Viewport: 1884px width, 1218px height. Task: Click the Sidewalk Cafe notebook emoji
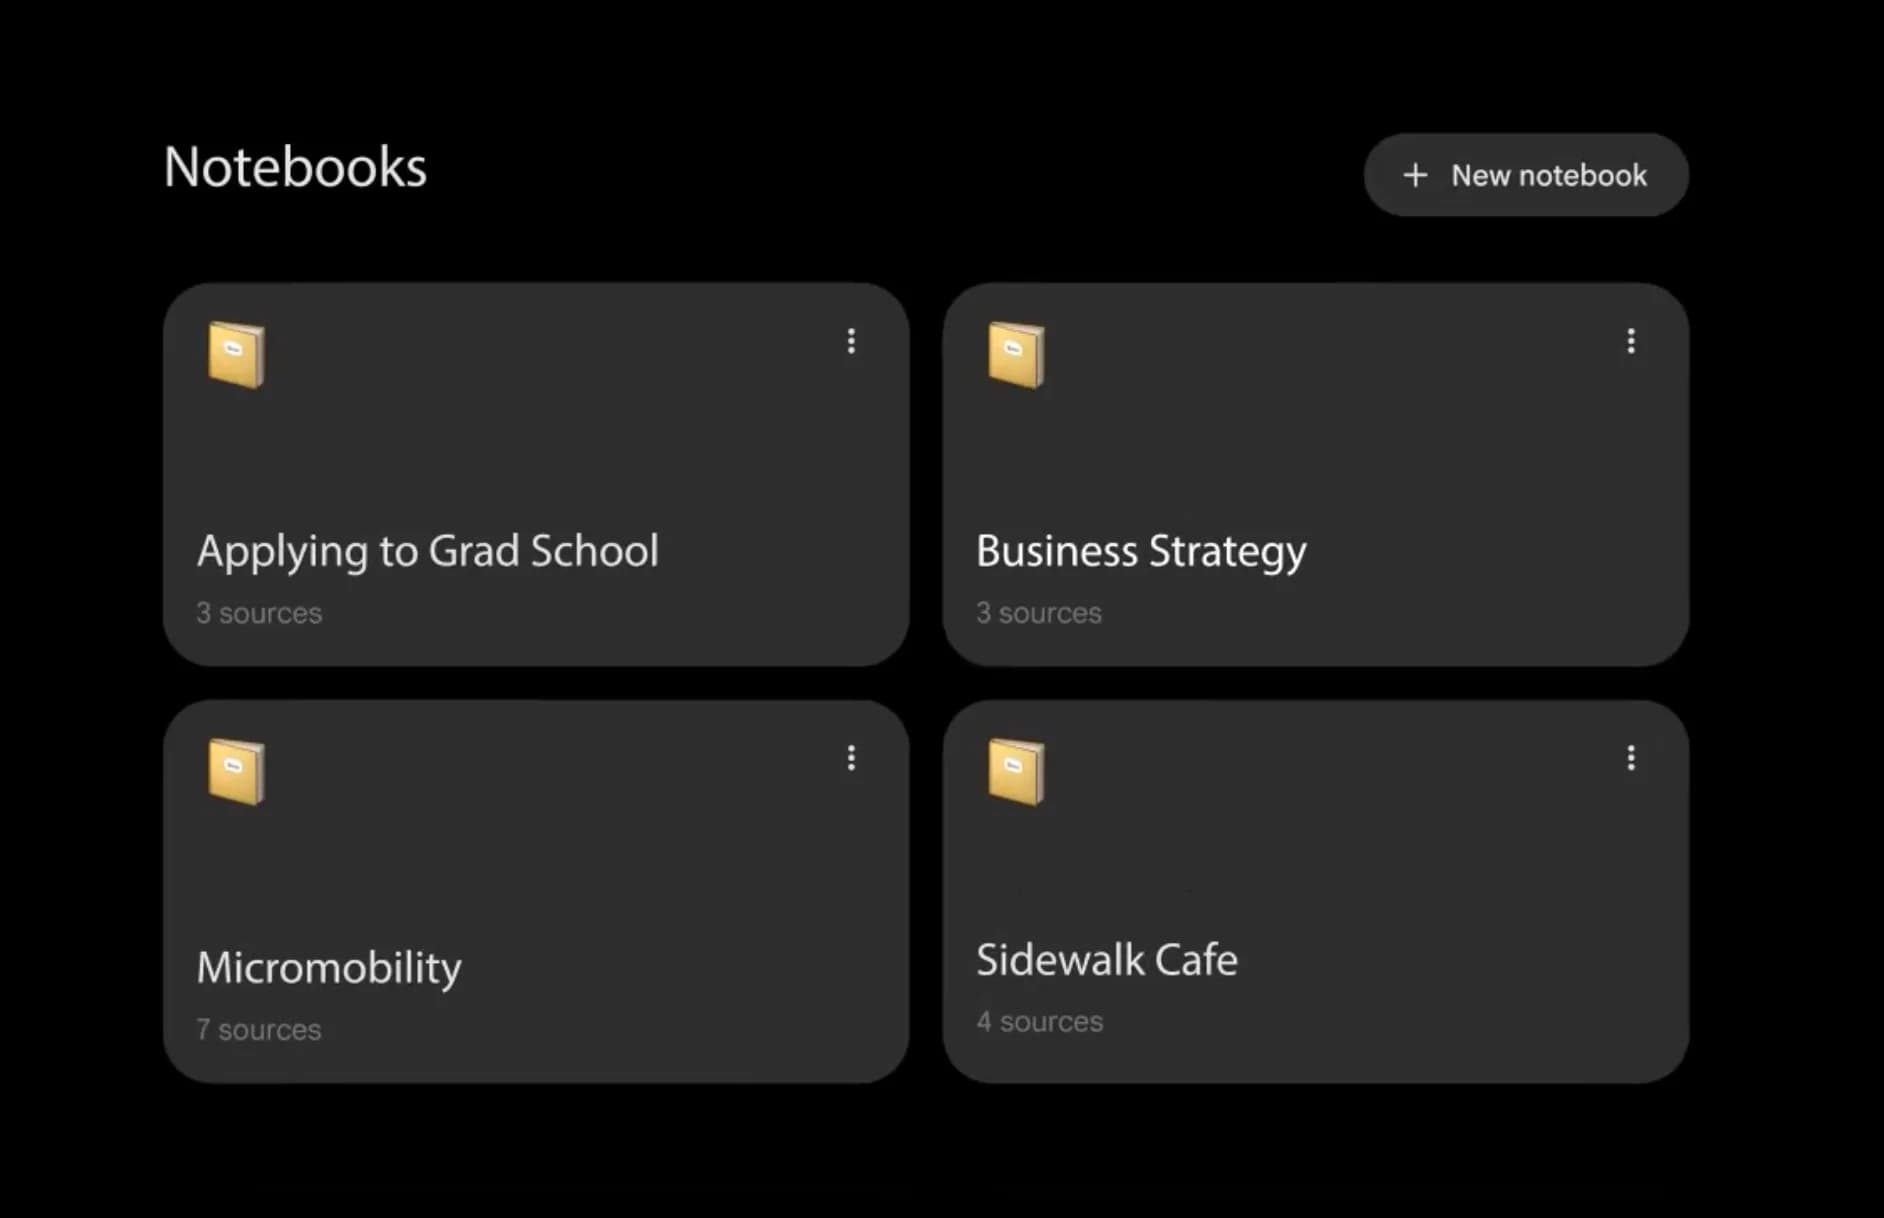pyautogui.click(x=1016, y=770)
